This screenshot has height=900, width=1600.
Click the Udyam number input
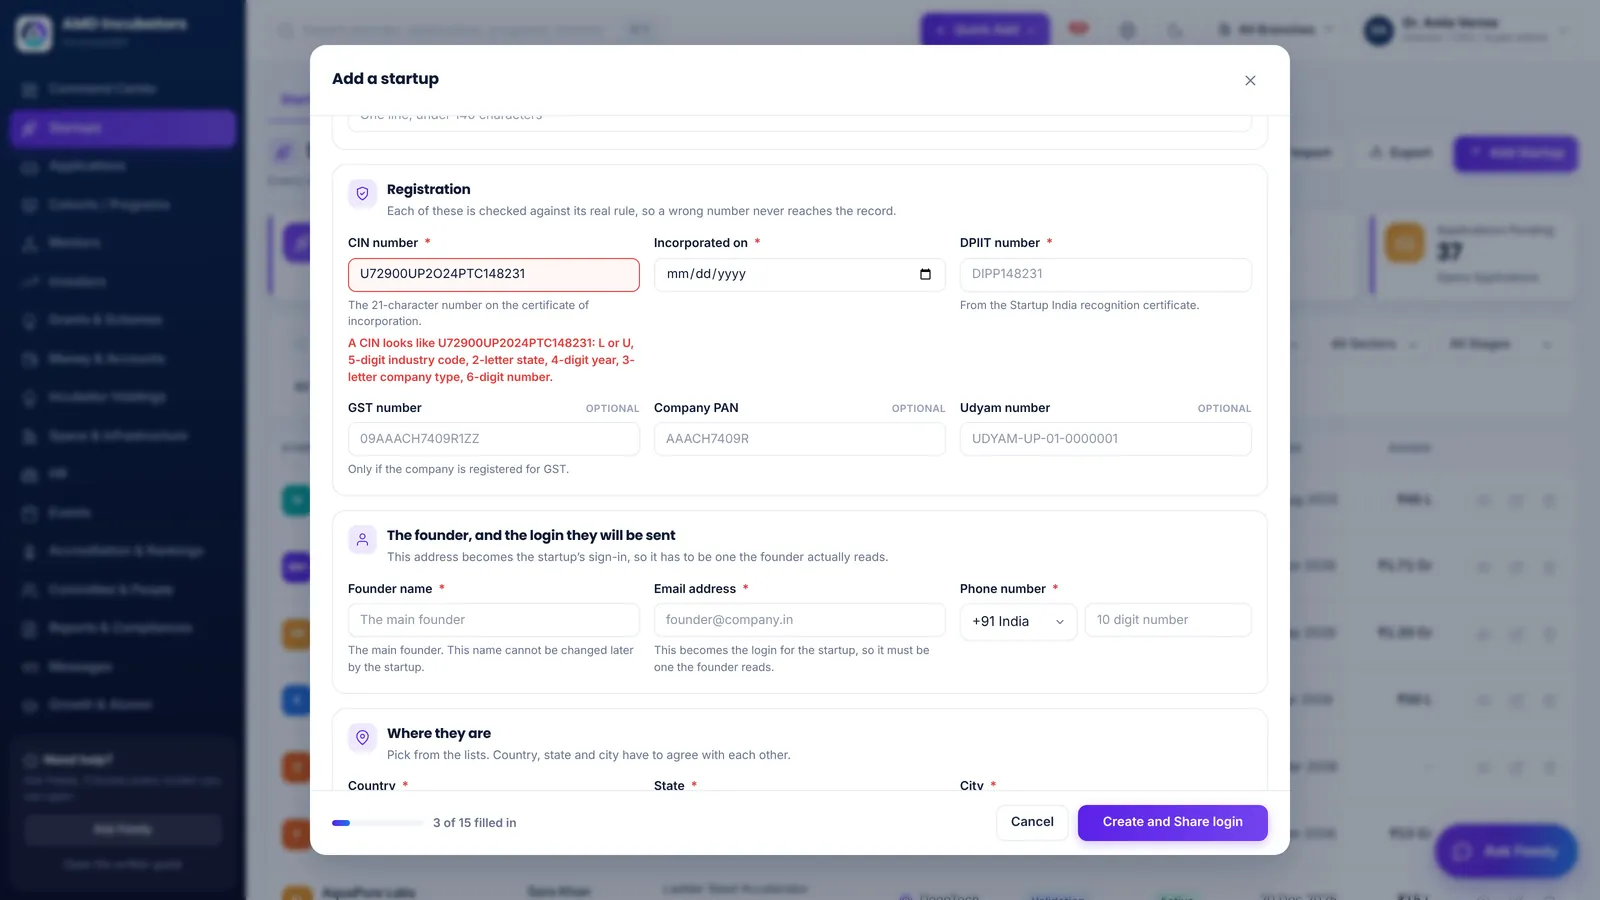pyautogui.click(x=1106, y=439)
